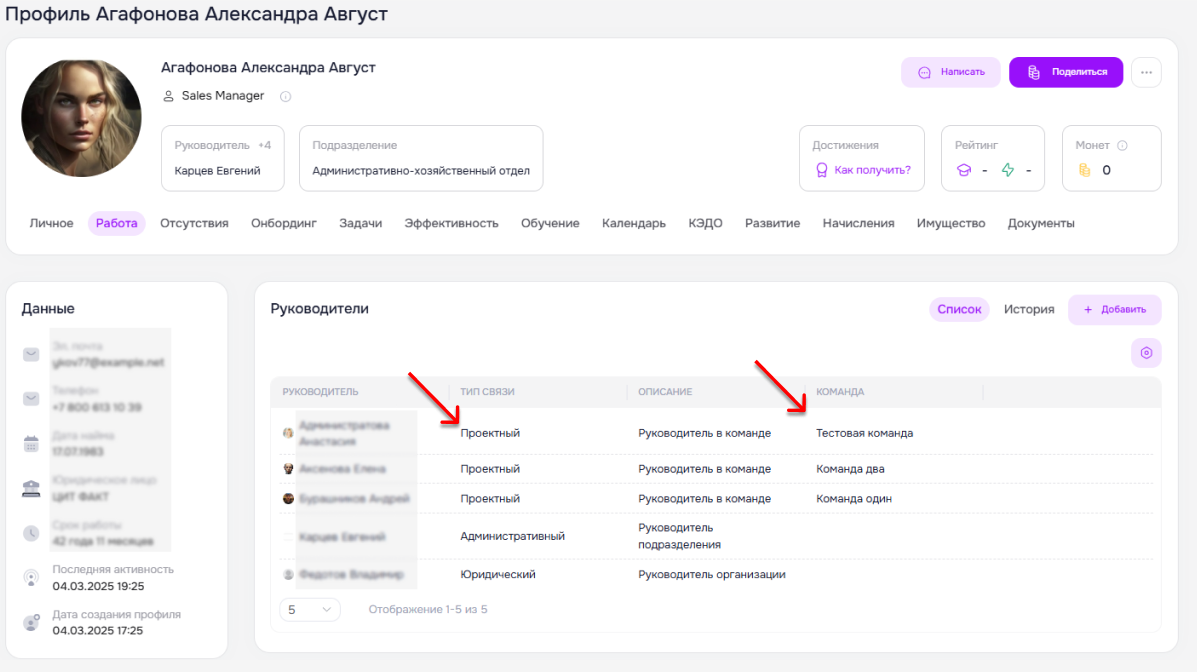The width and height of the screenshot is (1197, 672).
Task: Select the История view toggle
Action: pyautogui.click(x=1029, y=309)
